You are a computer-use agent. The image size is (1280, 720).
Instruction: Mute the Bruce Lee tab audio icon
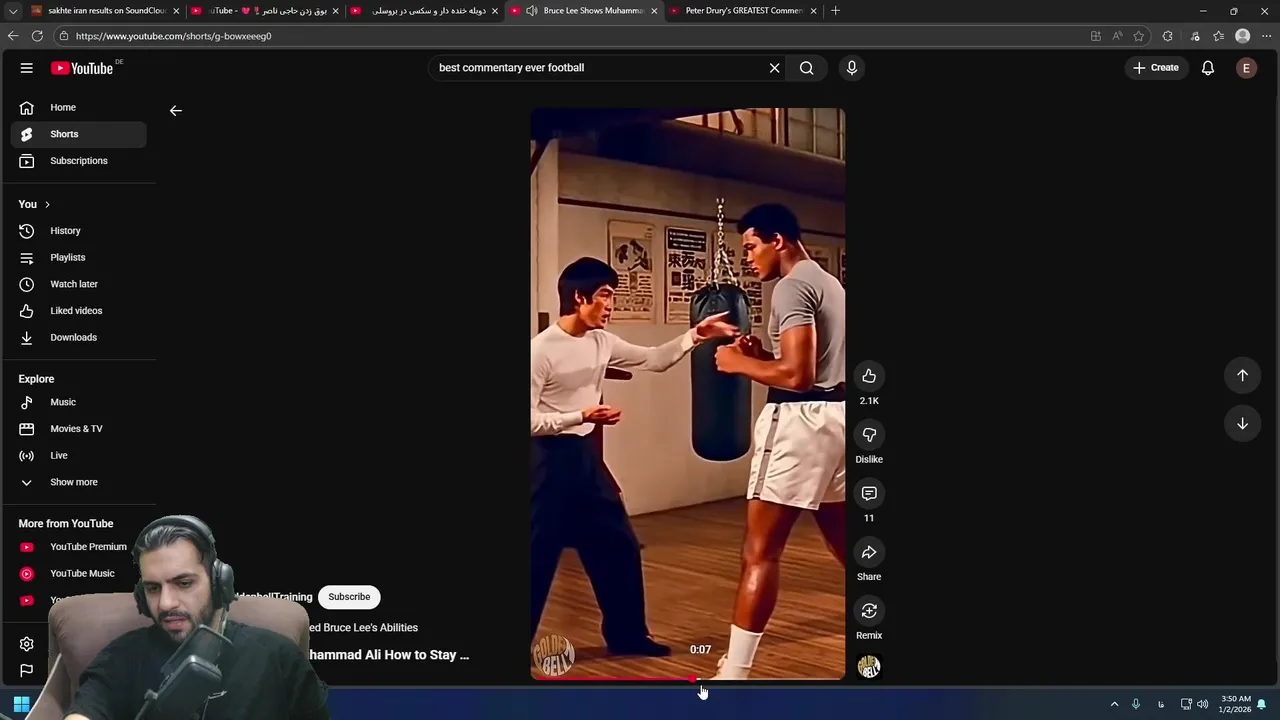pos(531,11)
